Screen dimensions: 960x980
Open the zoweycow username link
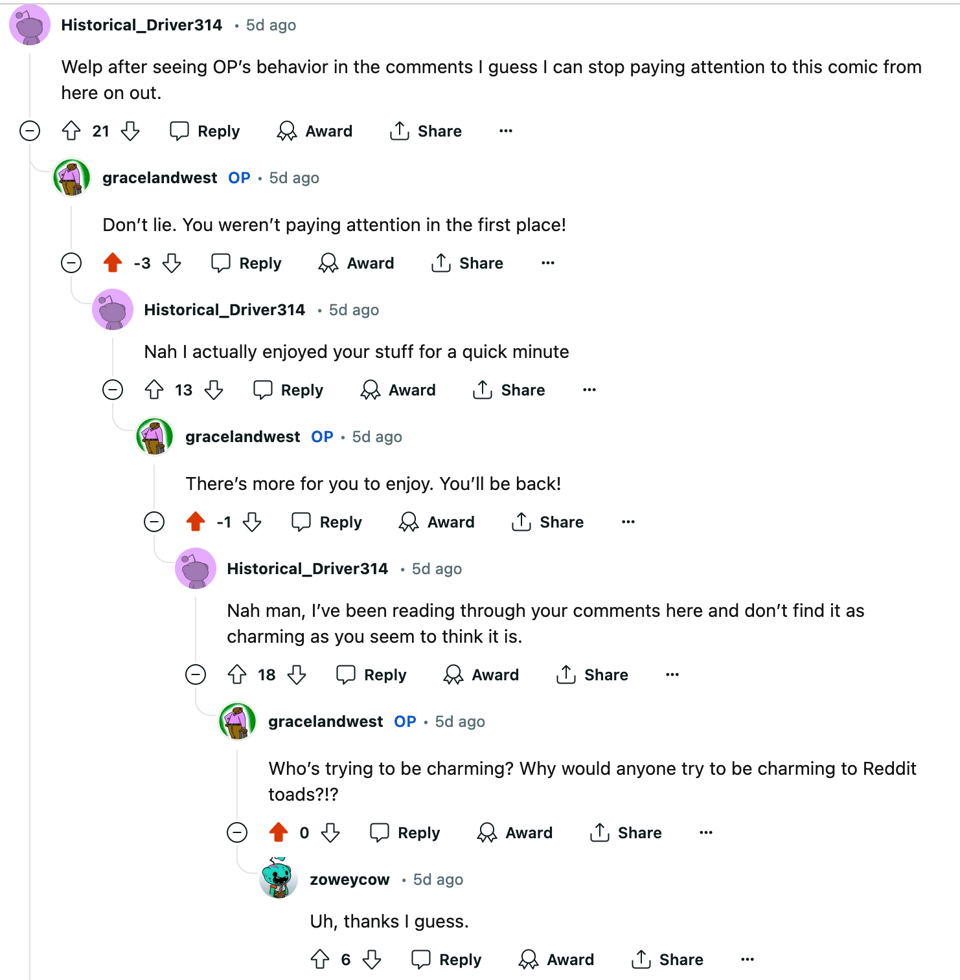point(349,880)
